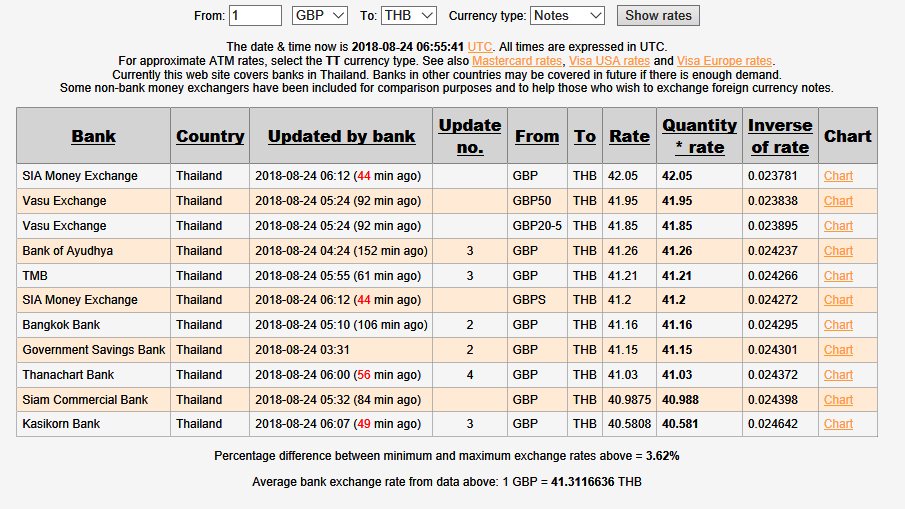Open Chart link for Bangkok Bank
The width and height of the screenshot is (905, 509).
[x=838, y=325]
